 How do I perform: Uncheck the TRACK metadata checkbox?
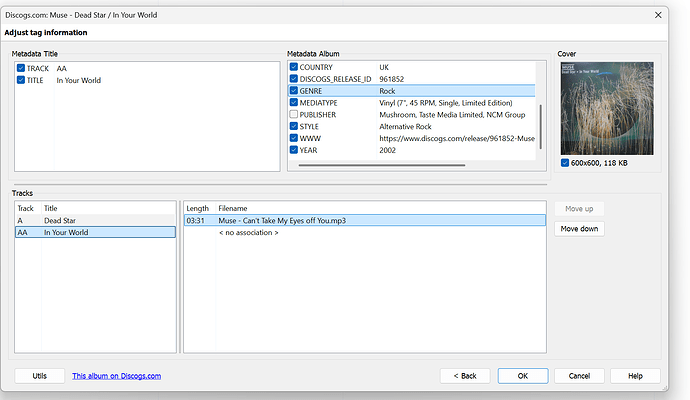pyautogui.click(x=21, y=68)
